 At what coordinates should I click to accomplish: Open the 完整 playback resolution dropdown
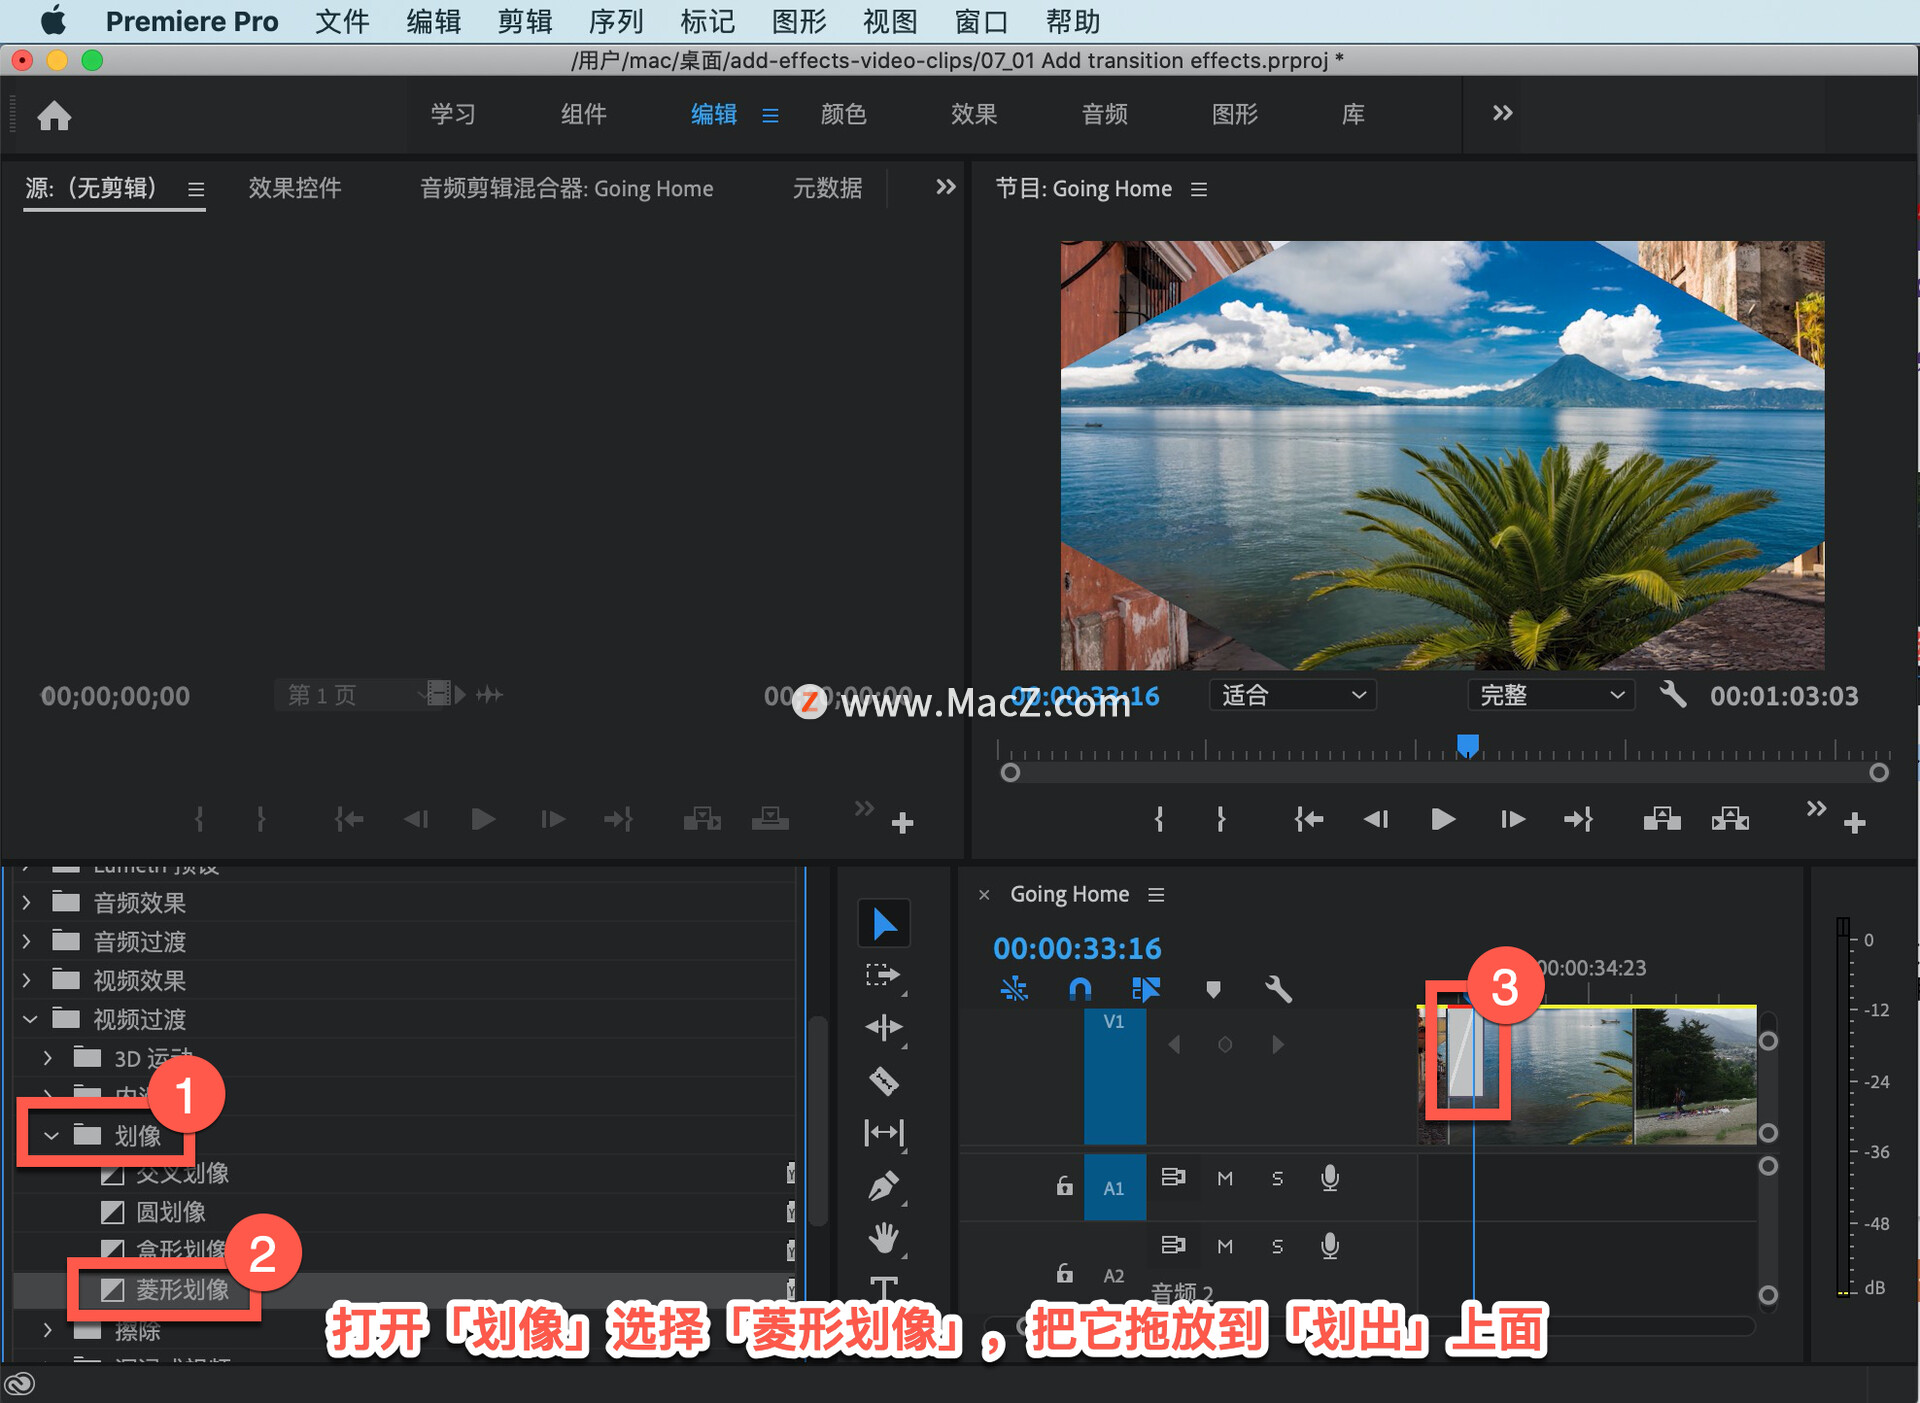(1551, 695)
